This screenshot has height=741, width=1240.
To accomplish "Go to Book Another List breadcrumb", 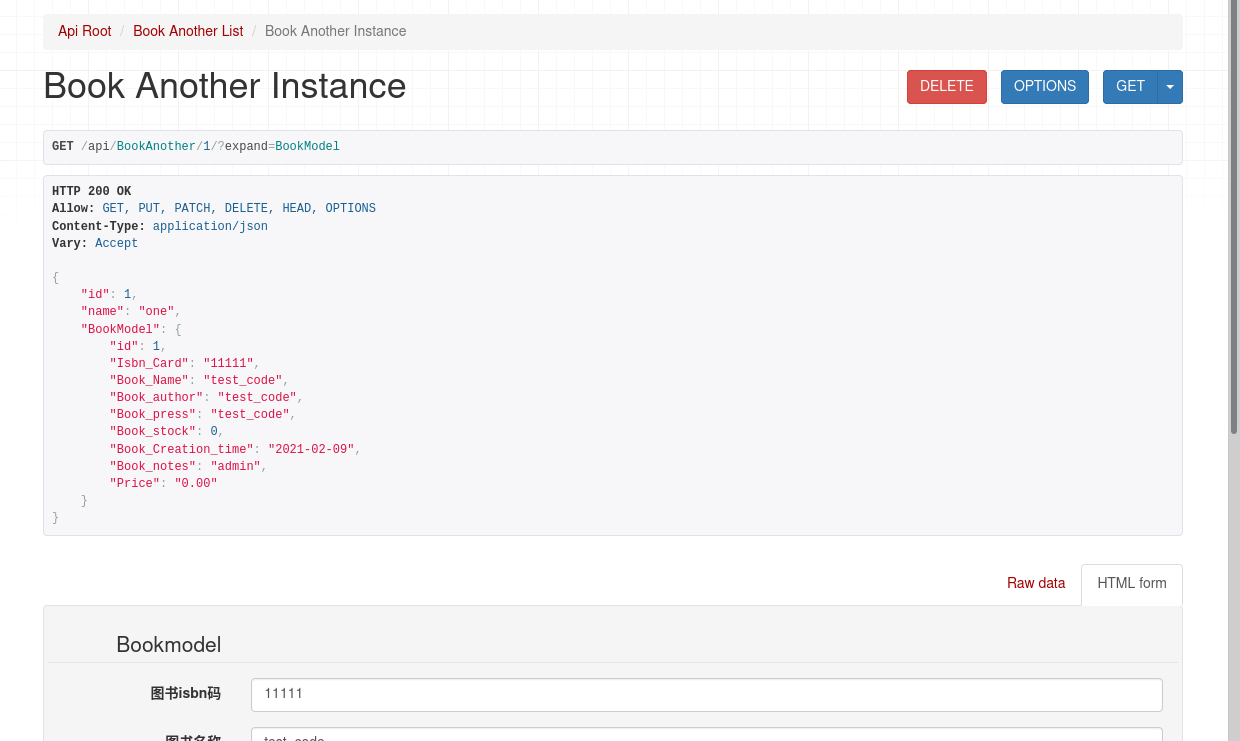I will point(188,31).
